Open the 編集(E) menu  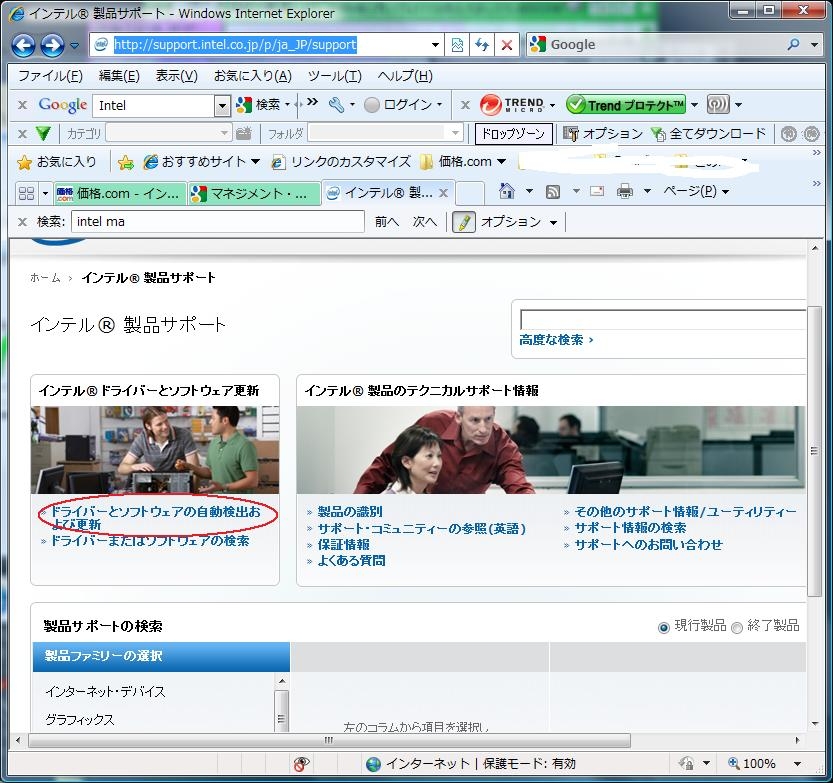(119, 76)
